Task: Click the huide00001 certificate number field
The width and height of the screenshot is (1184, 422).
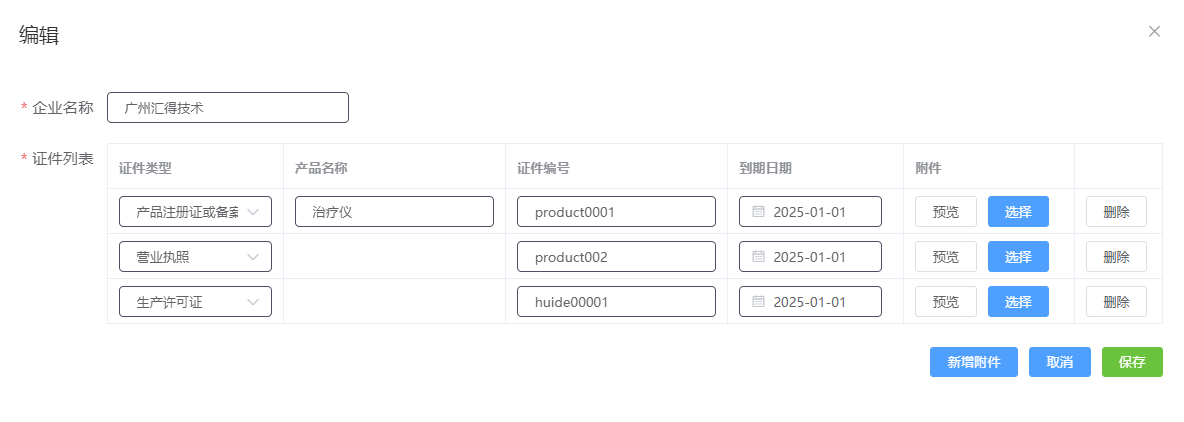Action: pyautogui.click(x=616, y=302)
